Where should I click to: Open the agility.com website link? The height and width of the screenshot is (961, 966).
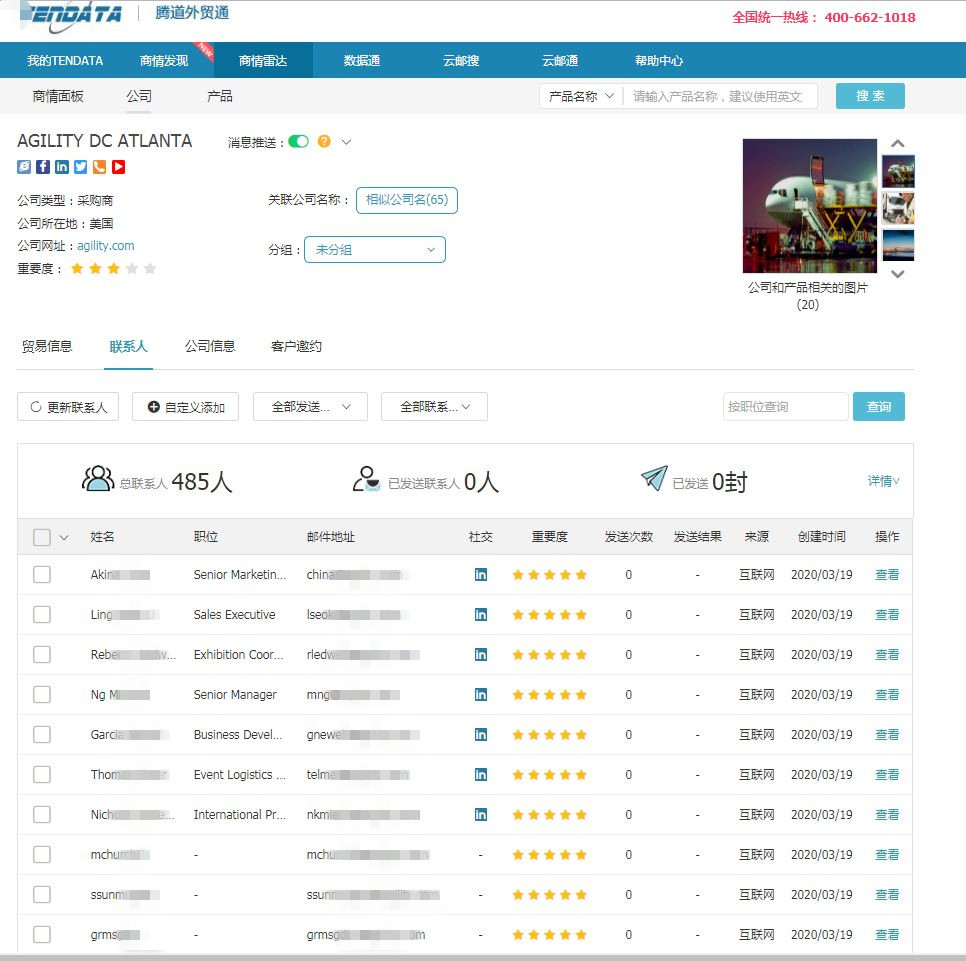(x=105, y=245)
